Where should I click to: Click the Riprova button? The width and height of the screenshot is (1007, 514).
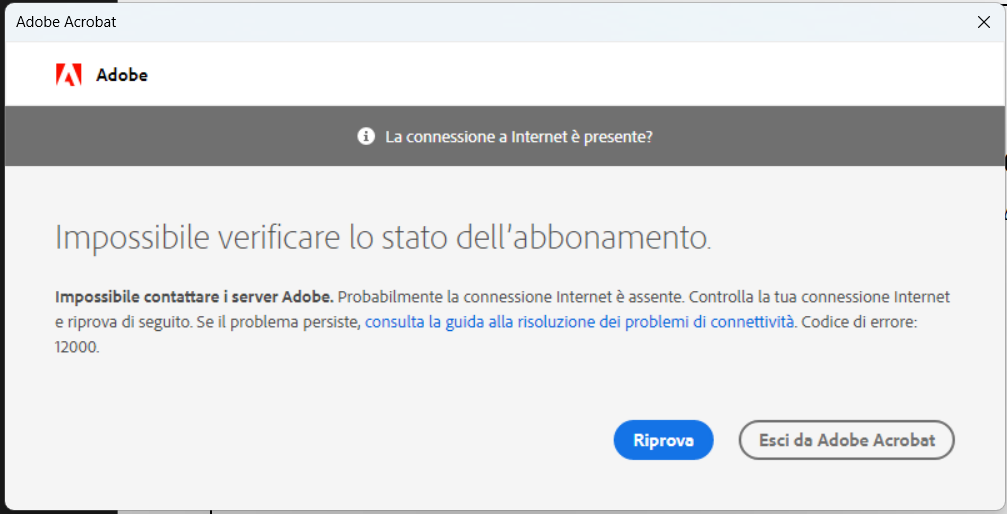tap(663, 440)
